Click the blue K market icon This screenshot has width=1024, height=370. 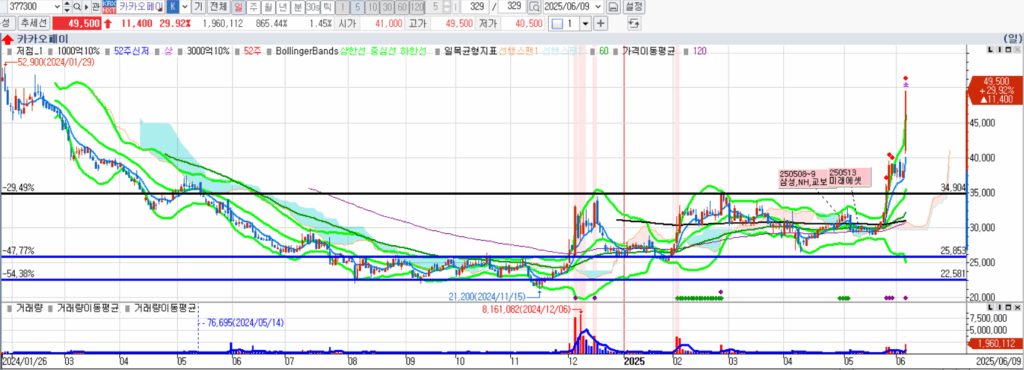tap(173, 7)
